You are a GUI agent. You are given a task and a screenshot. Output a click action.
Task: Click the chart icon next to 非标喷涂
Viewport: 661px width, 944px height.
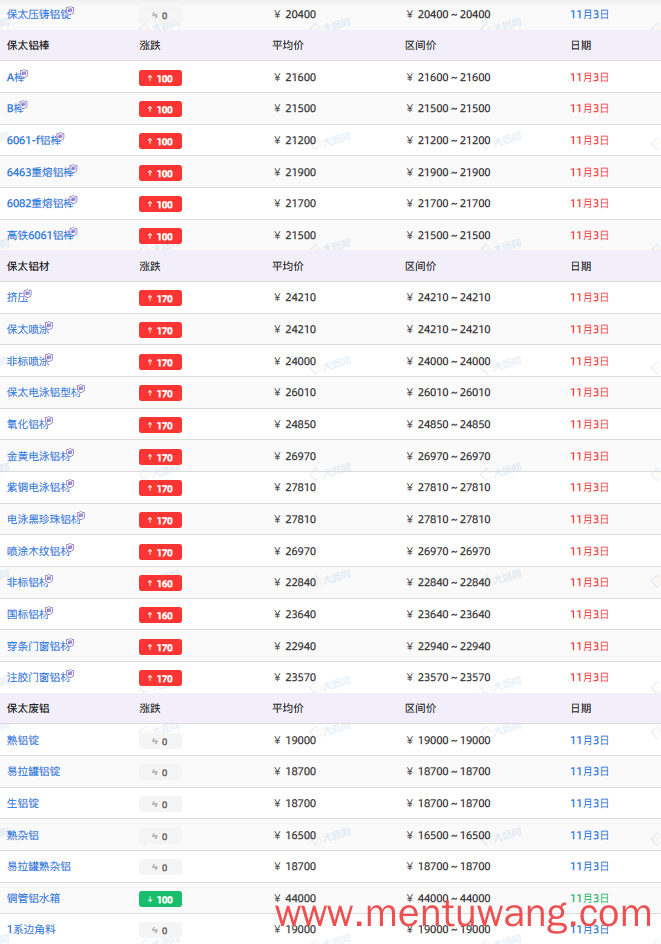49,358
